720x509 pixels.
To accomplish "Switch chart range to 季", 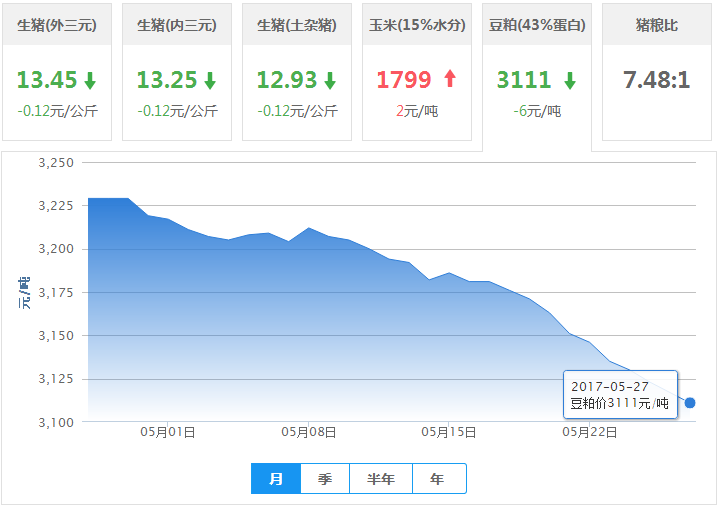I will [325, 479].
